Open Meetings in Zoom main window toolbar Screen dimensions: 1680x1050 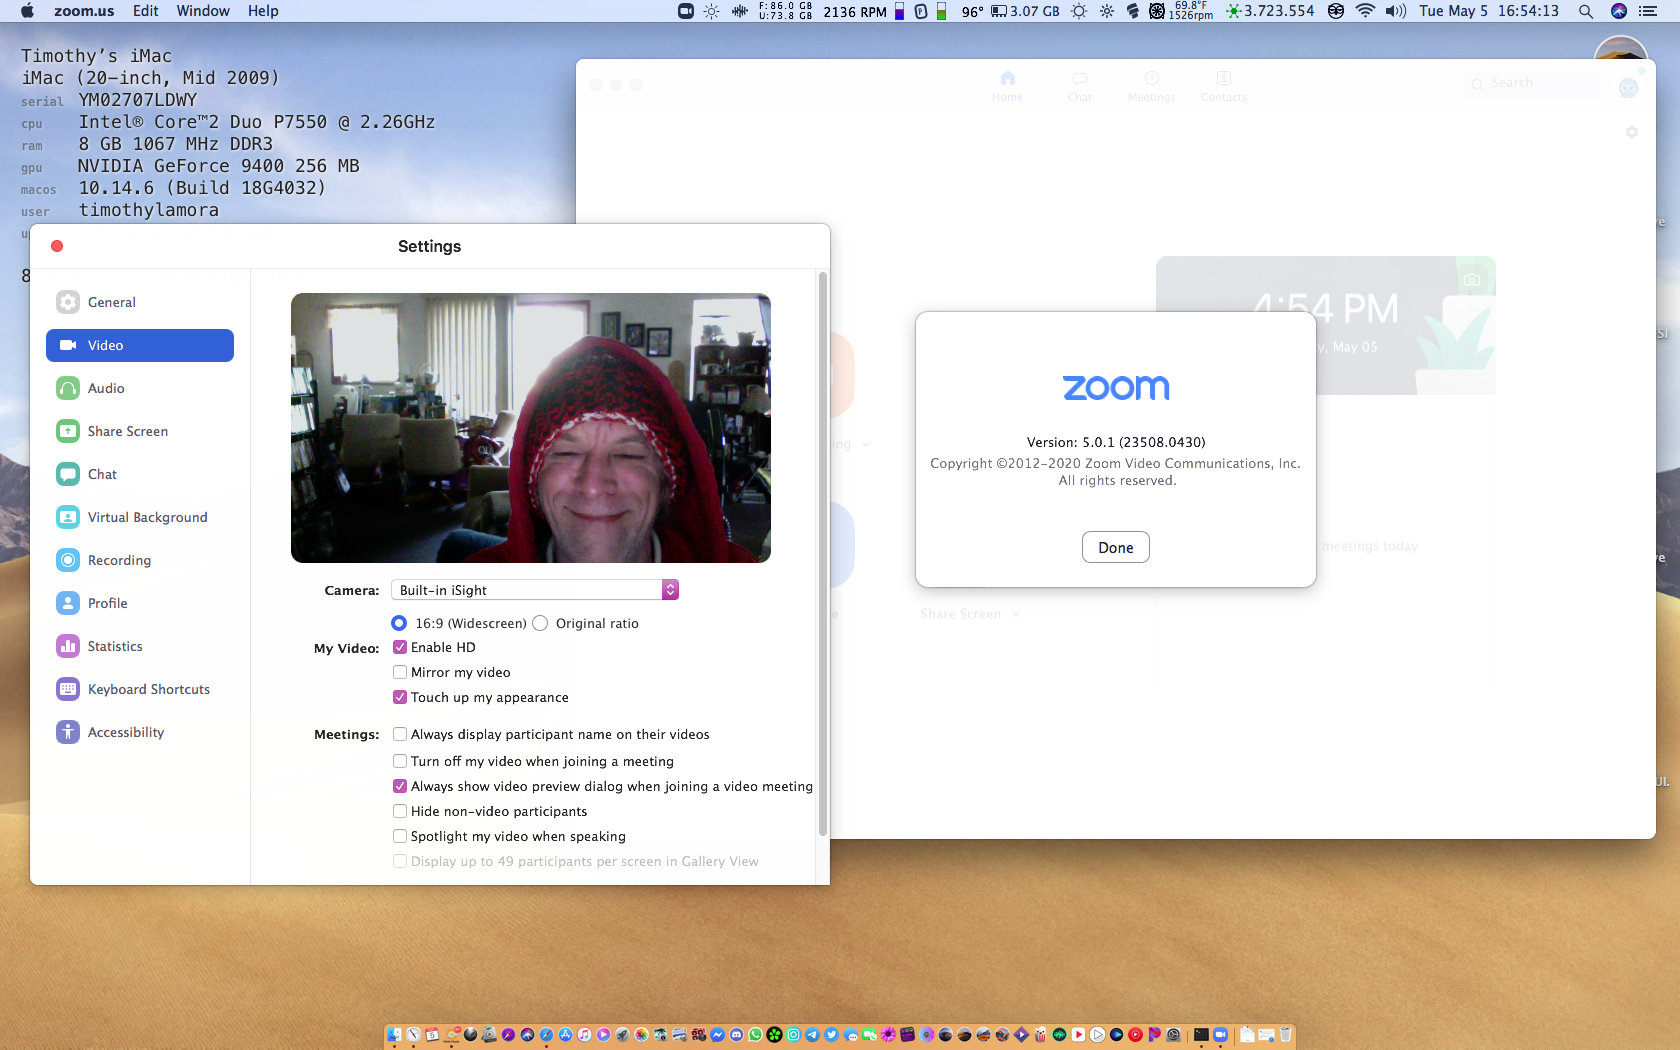click(x=1152, y=85)
